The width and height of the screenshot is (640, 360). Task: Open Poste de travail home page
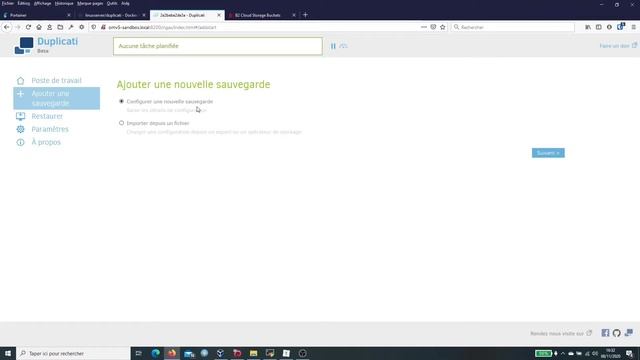pyautogui.click(x=56, y=80)
